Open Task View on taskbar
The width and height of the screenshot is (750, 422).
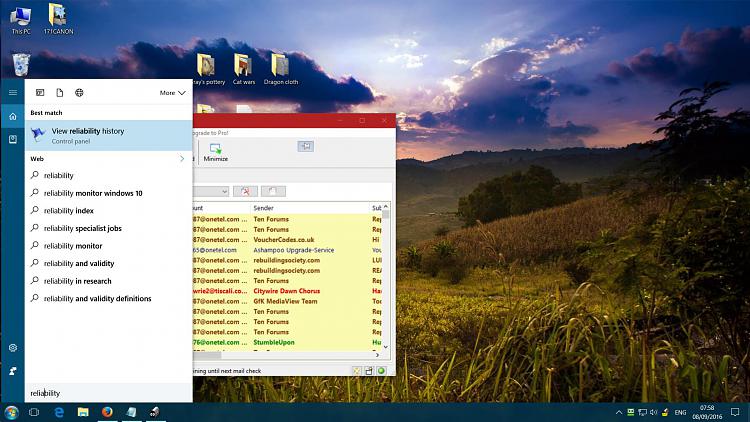pyautogui.click(x=34, y=412)
